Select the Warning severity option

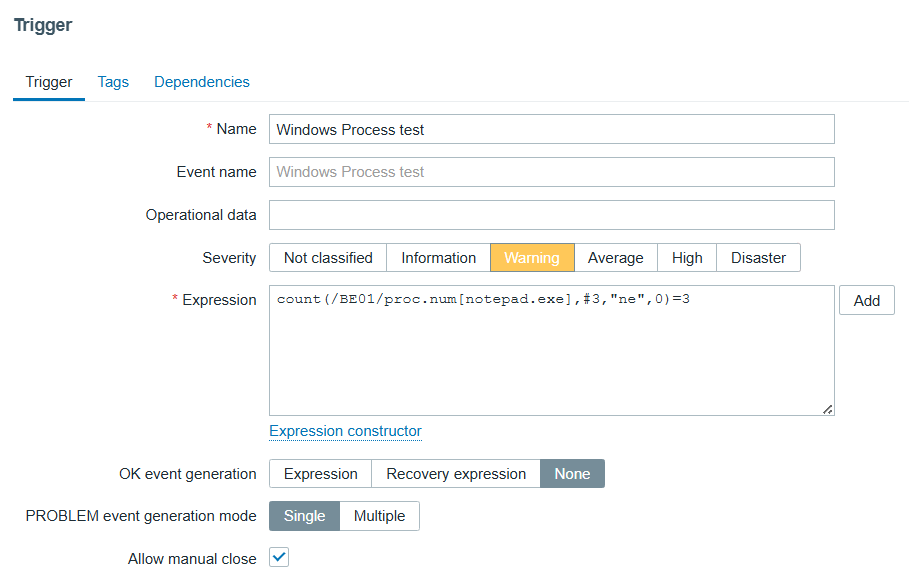[532, 258]
